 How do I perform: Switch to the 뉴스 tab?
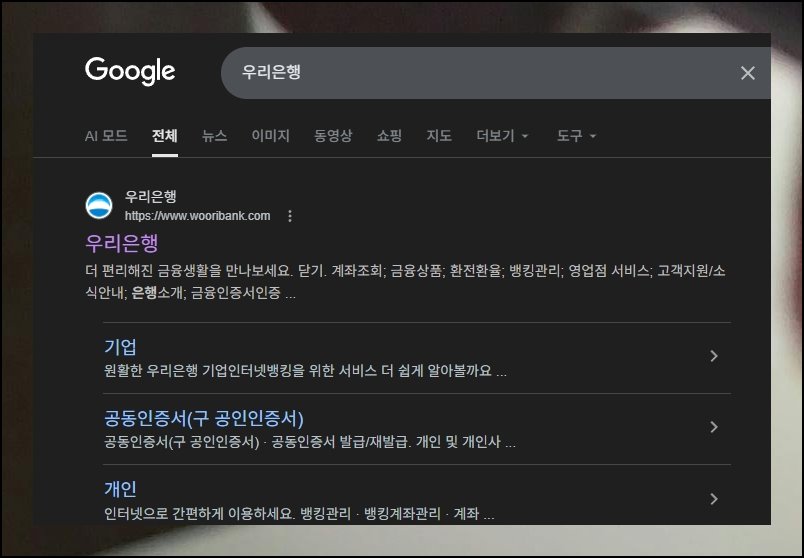pos(214,136)
